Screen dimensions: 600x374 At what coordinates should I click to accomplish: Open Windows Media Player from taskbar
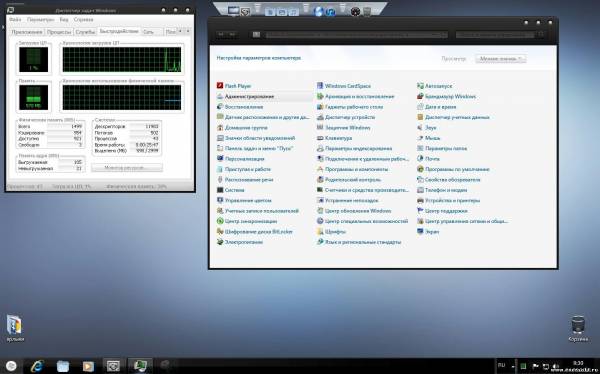(88, 366)
